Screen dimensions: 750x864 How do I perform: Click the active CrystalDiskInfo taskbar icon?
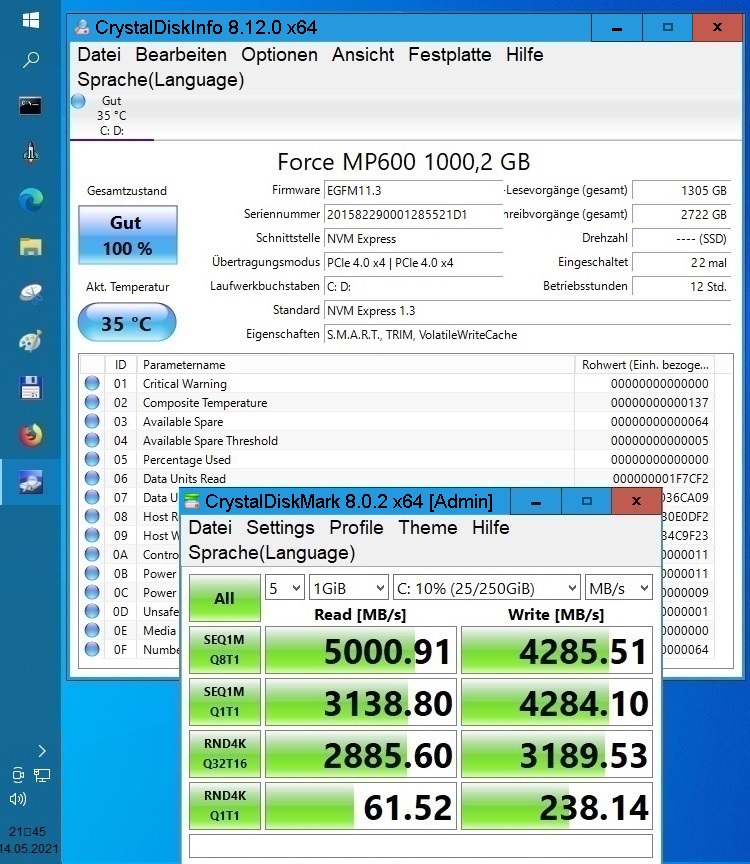click(30, 482)
